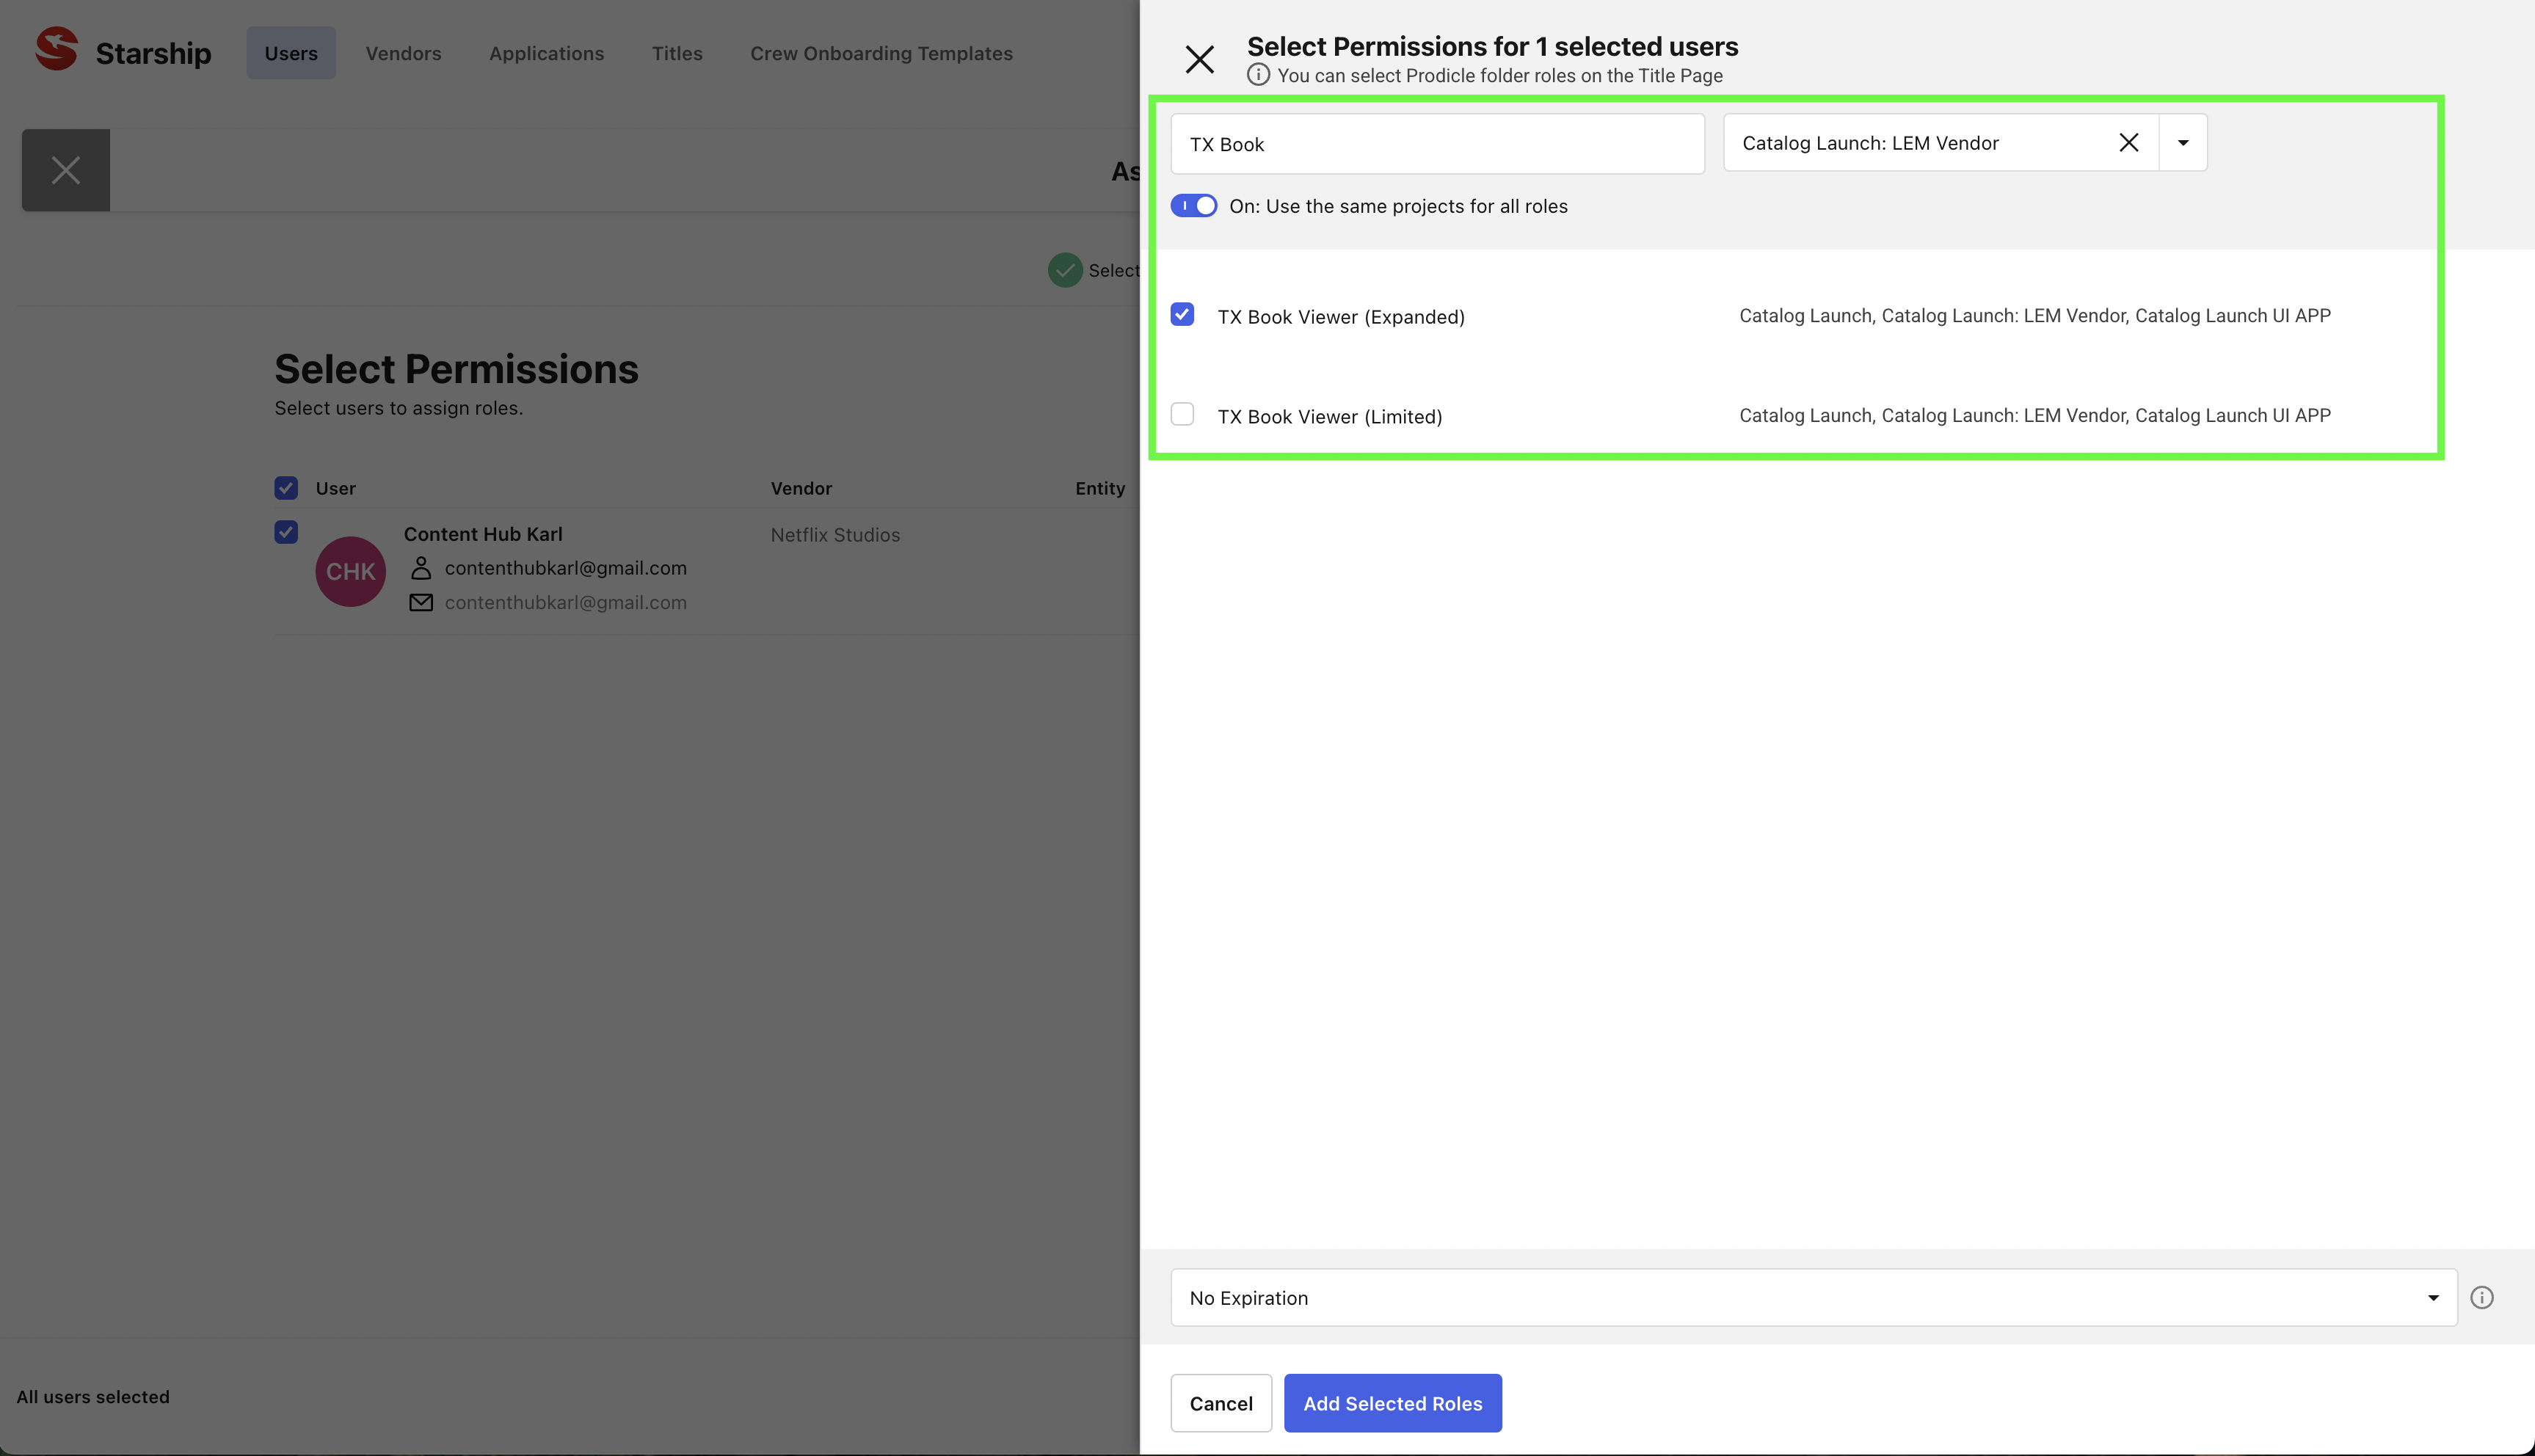Click the TX Book Viewer (Limited) role label
The image size is (2535, 1456).
(x=1330, y=417)
